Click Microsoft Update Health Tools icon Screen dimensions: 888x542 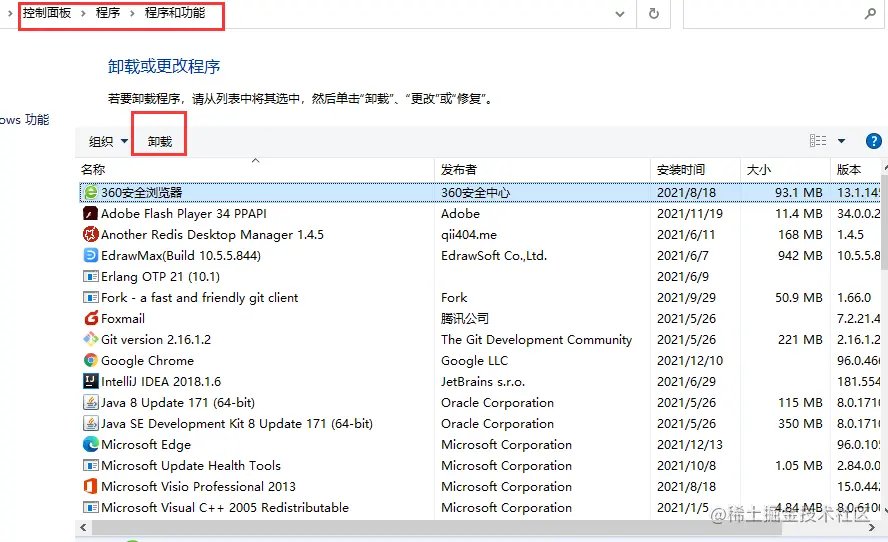(91, 466)
